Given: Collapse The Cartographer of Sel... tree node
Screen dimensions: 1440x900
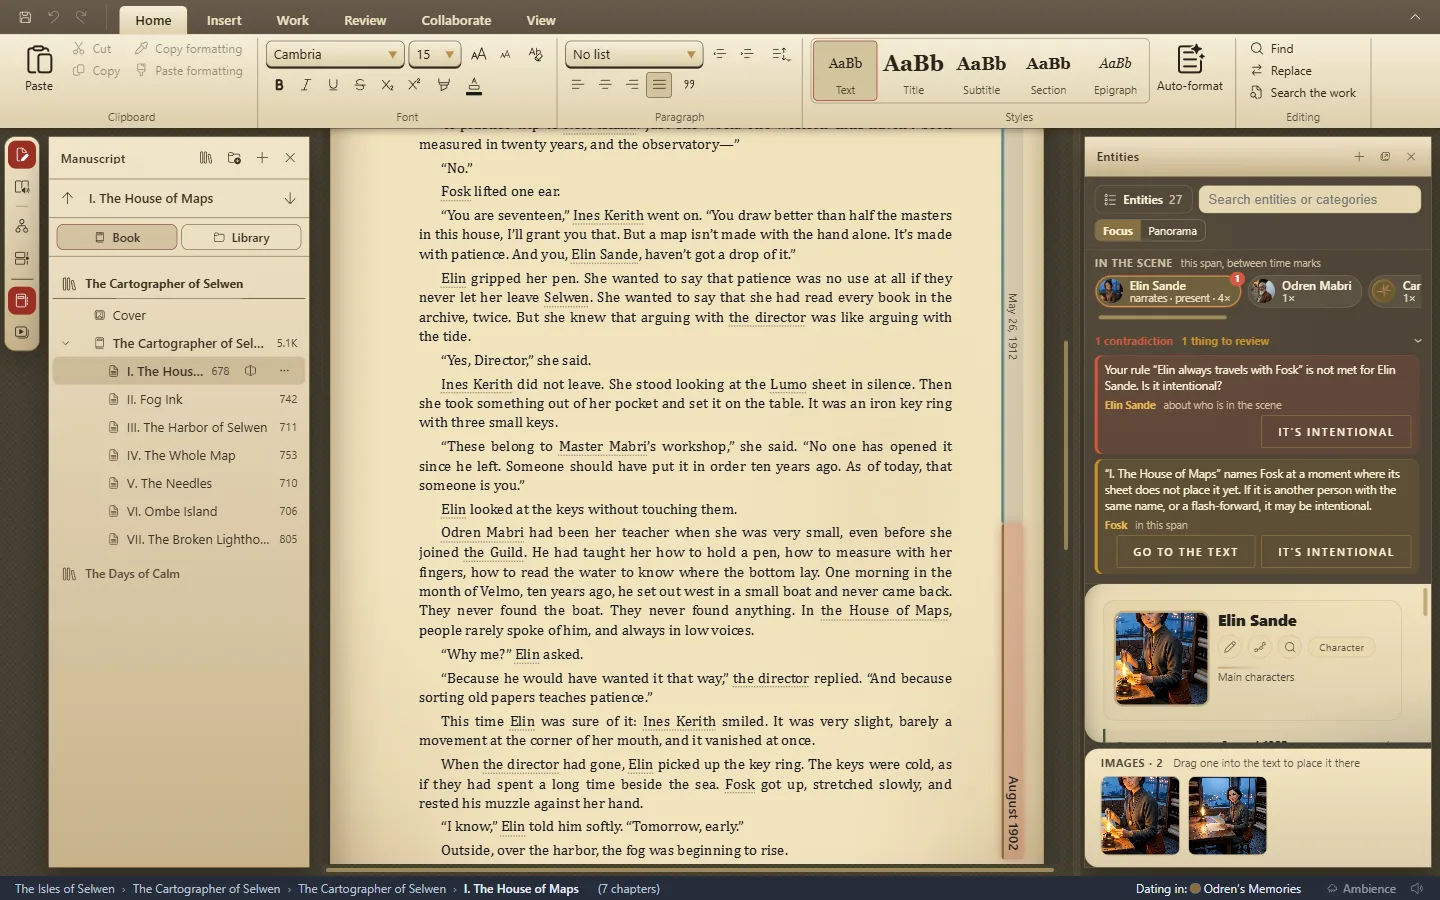Looking at the screenshot, I should pos(66,343).
